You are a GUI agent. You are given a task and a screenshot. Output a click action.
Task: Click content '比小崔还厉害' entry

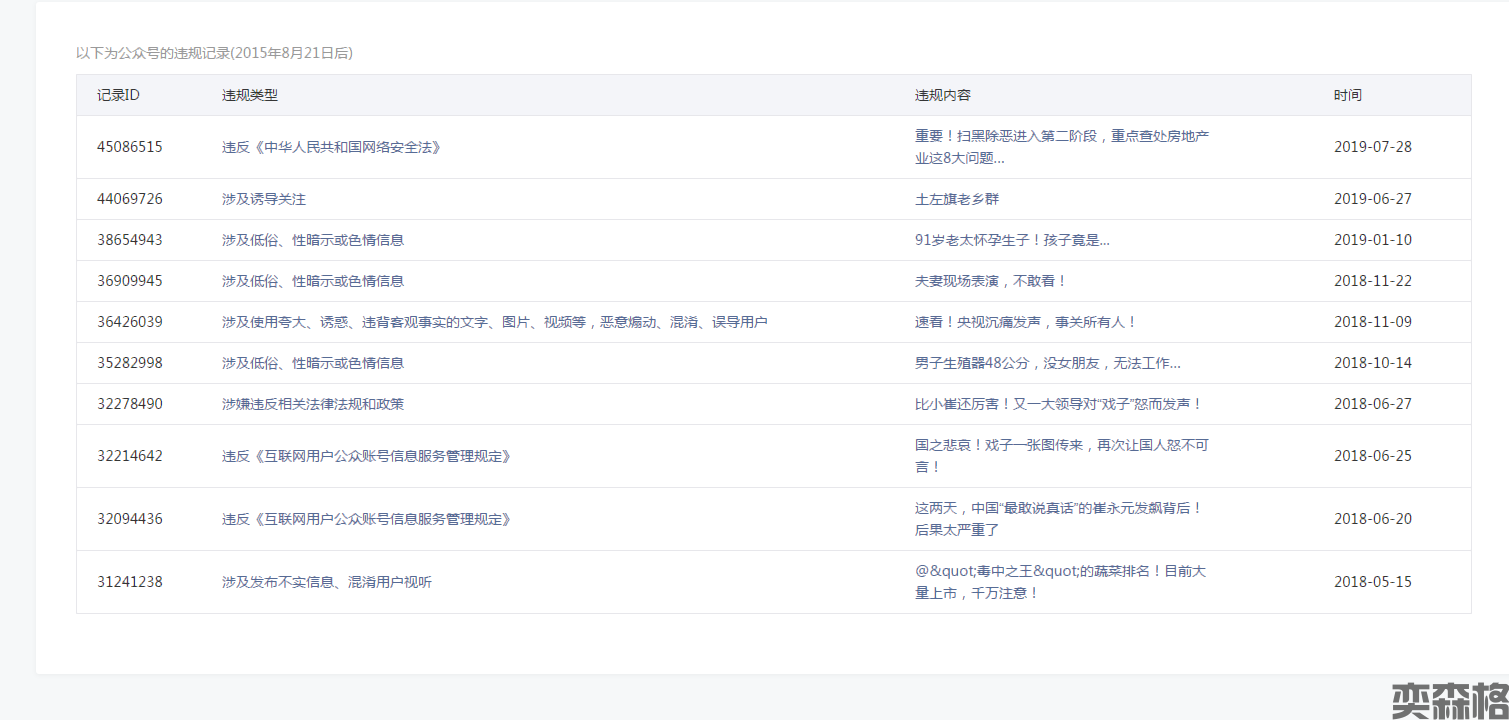[1058, 404]
